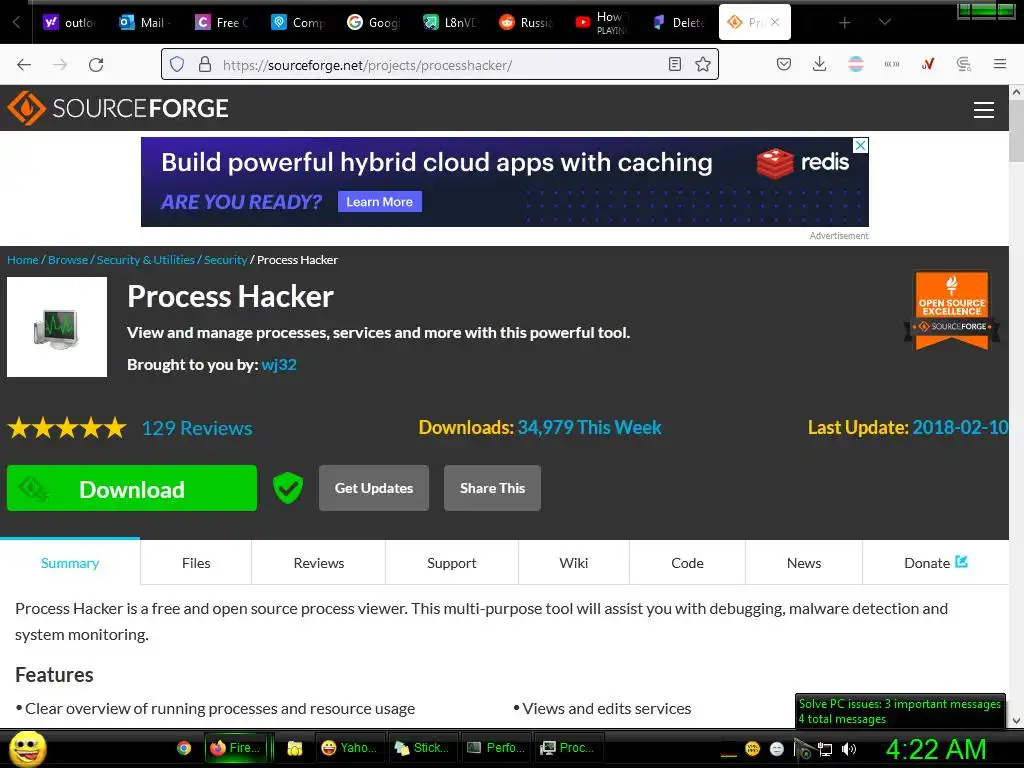Image resolution: width=1024 pixels, height=768 pixels.
Task: Go to the Browse breadcrumb link
Action: point(68,260)
